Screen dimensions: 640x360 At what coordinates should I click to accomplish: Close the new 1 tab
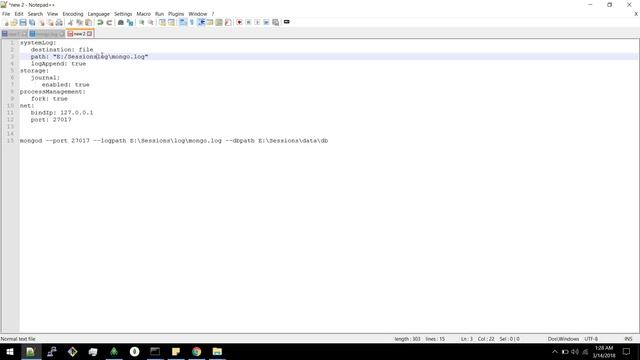click(x=24, y=34)
